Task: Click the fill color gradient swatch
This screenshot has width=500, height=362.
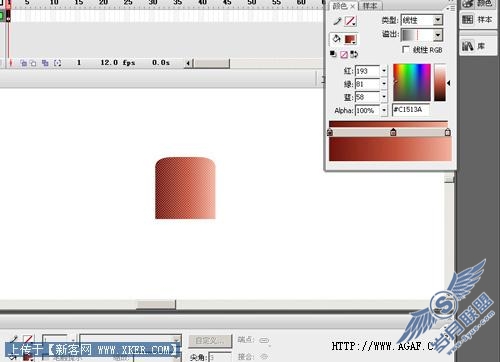Action: pyautogui.click(x=350, y=39)
